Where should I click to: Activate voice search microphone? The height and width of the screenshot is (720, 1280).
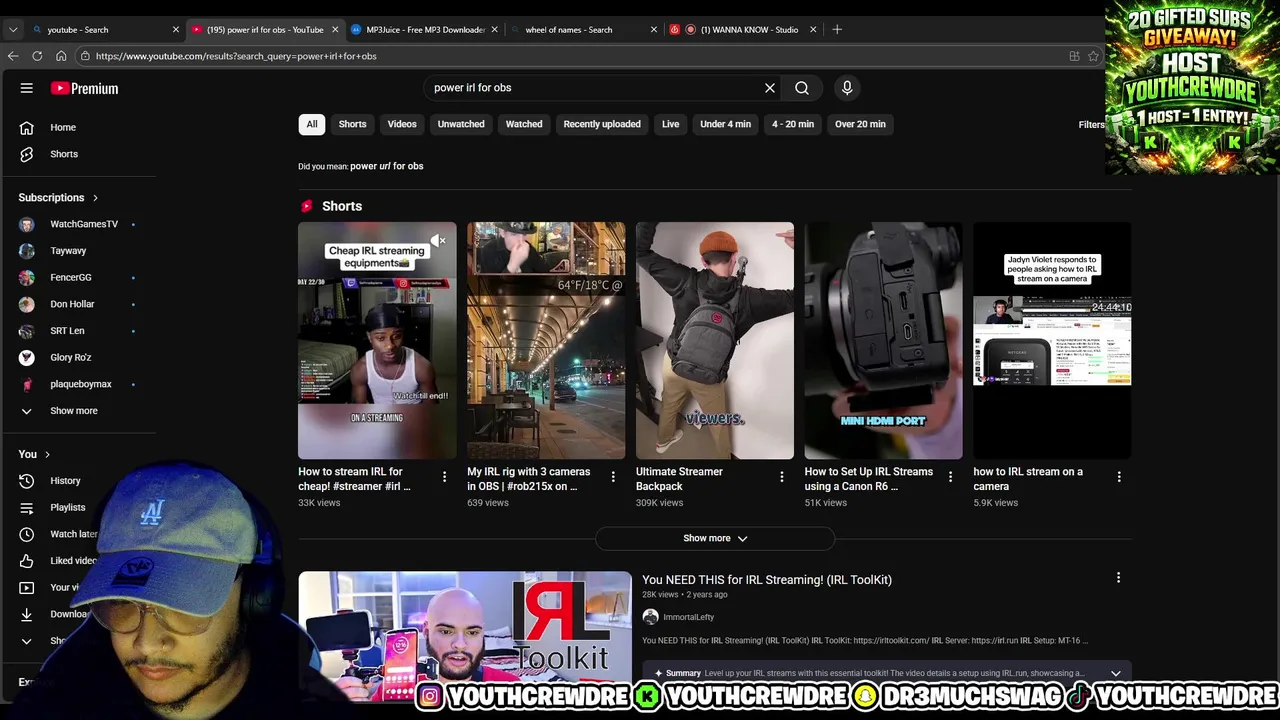[847, 88]
